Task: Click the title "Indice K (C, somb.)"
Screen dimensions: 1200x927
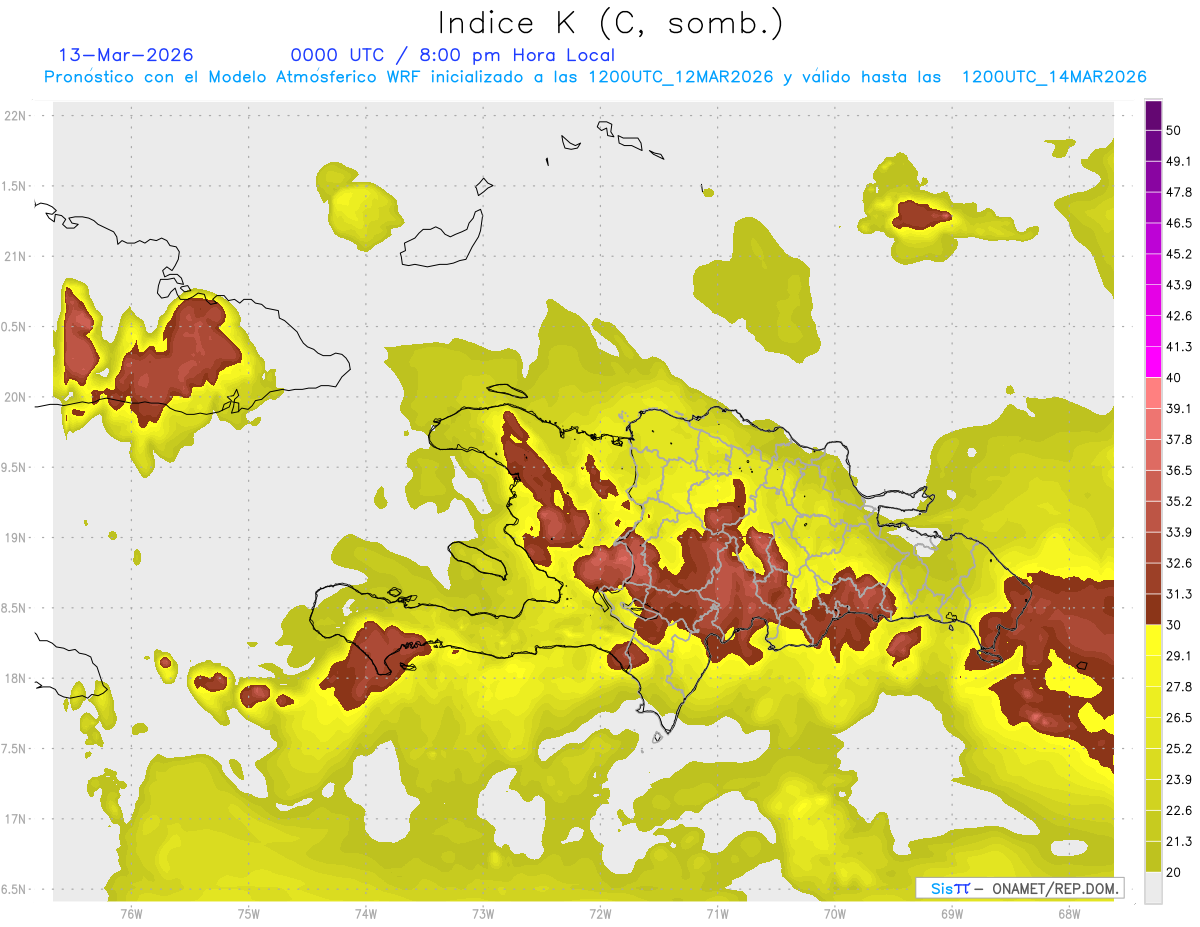Action: pyautogui.click(x=609, y=23)
